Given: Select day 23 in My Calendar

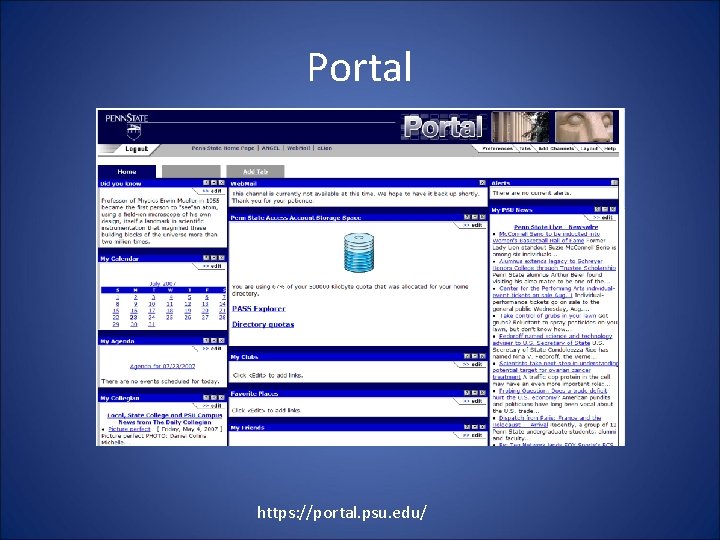Looking at the screenshot, I should (x=134, y=317).
